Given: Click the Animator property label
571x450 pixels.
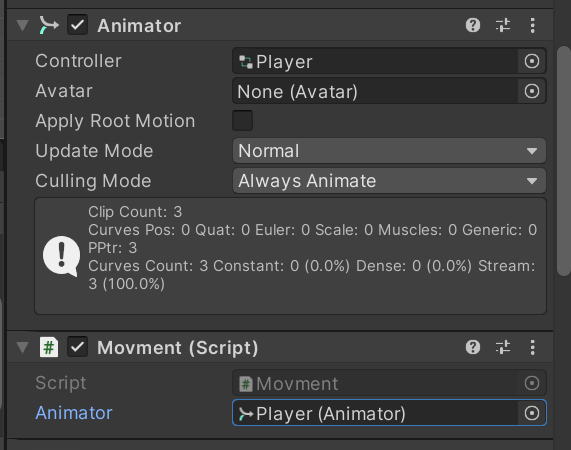Looking at the screenshot, I should (x=74, y=413).
